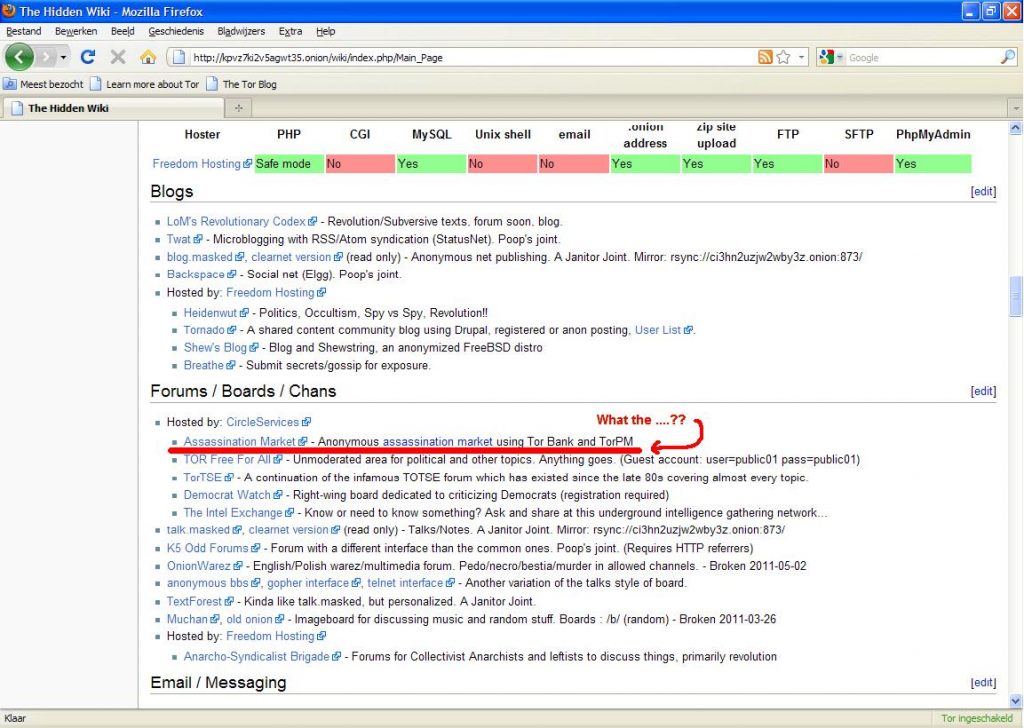Image resolution: width=1024 pixels, height=728 pixels.
Task: Click the scrollbar up arrow
Action: (x=1016, y=128)
